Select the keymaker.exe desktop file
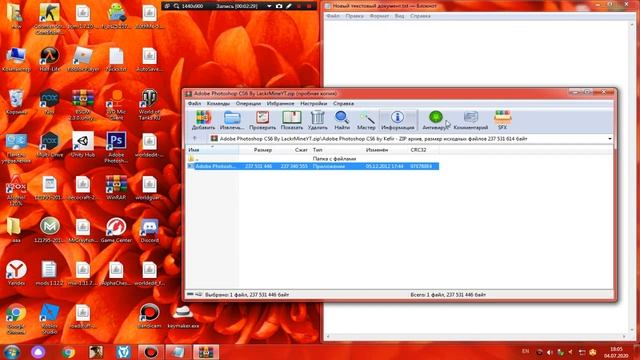Viewport: 640px width, 360px height. tap(183, 316)
